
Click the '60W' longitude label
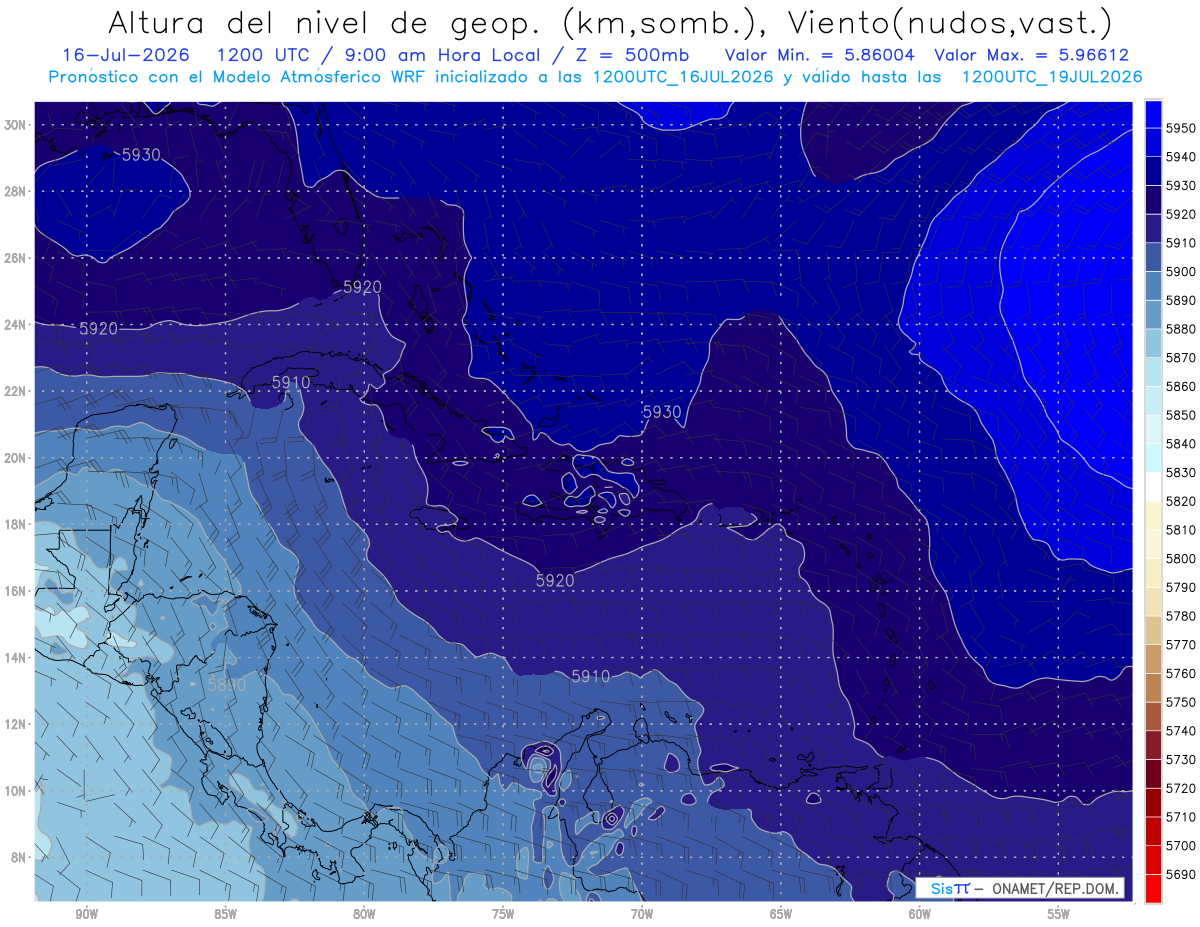(x=920, y=914)
